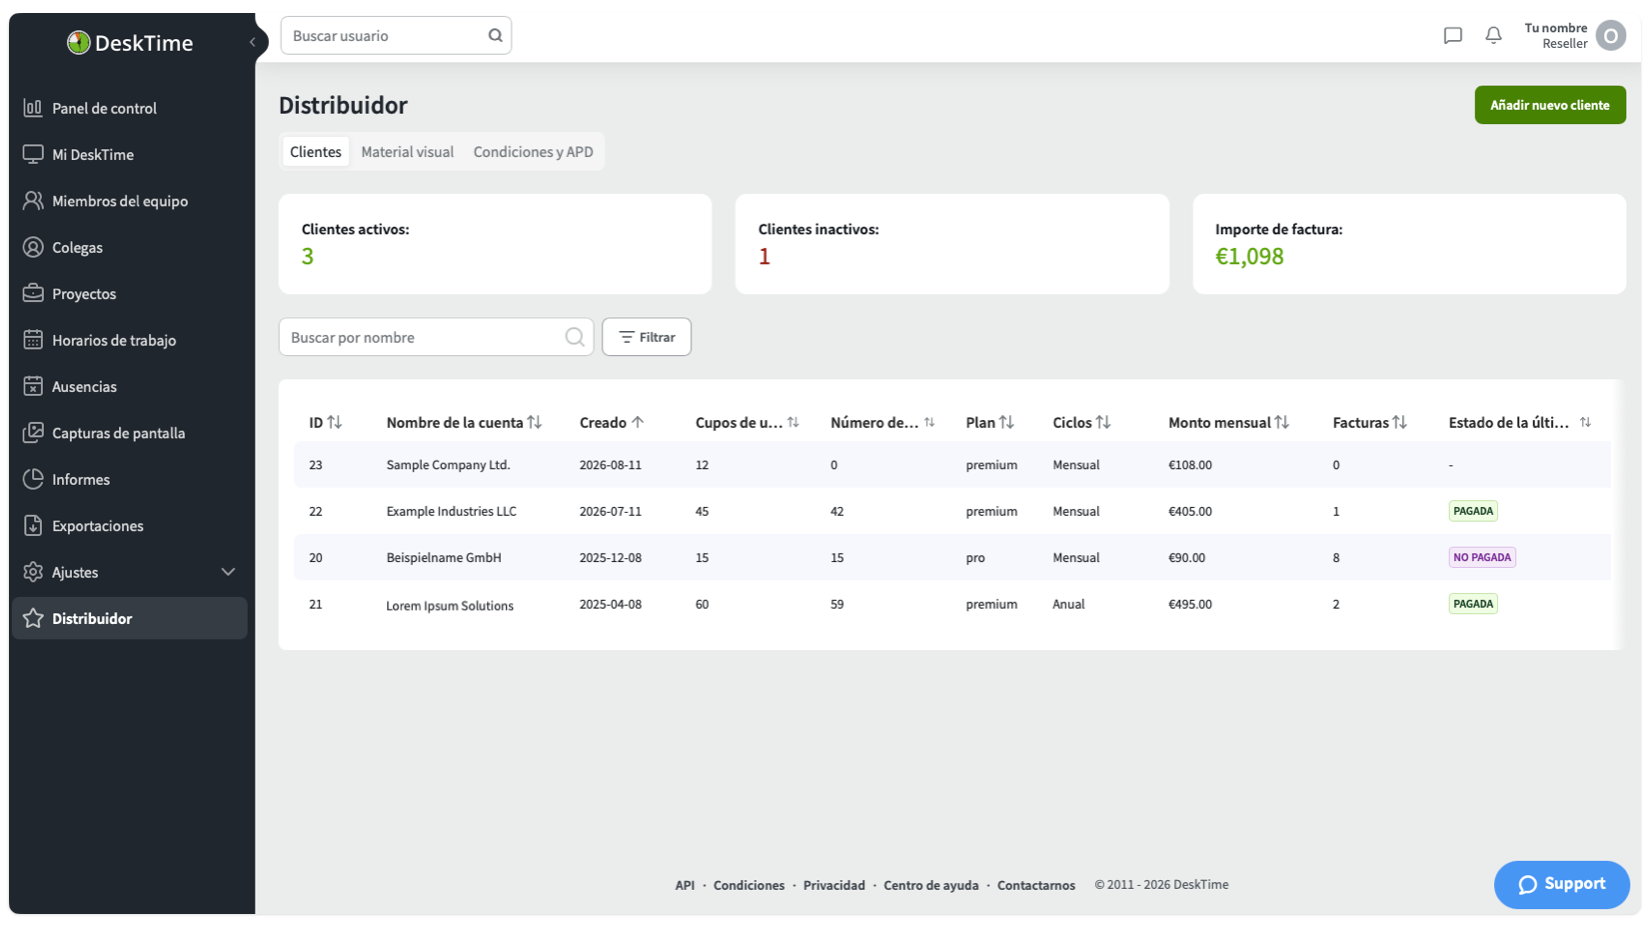Open the Informes section
1650x925 pixels.
(130, 479)
